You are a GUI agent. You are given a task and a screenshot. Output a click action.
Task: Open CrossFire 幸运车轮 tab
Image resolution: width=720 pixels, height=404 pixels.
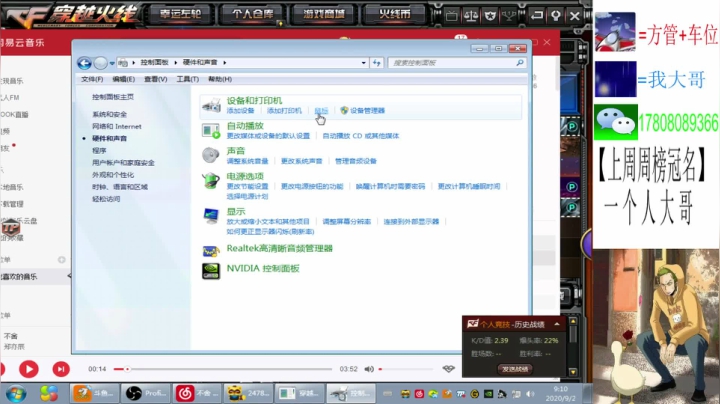[x=181, y=14]
